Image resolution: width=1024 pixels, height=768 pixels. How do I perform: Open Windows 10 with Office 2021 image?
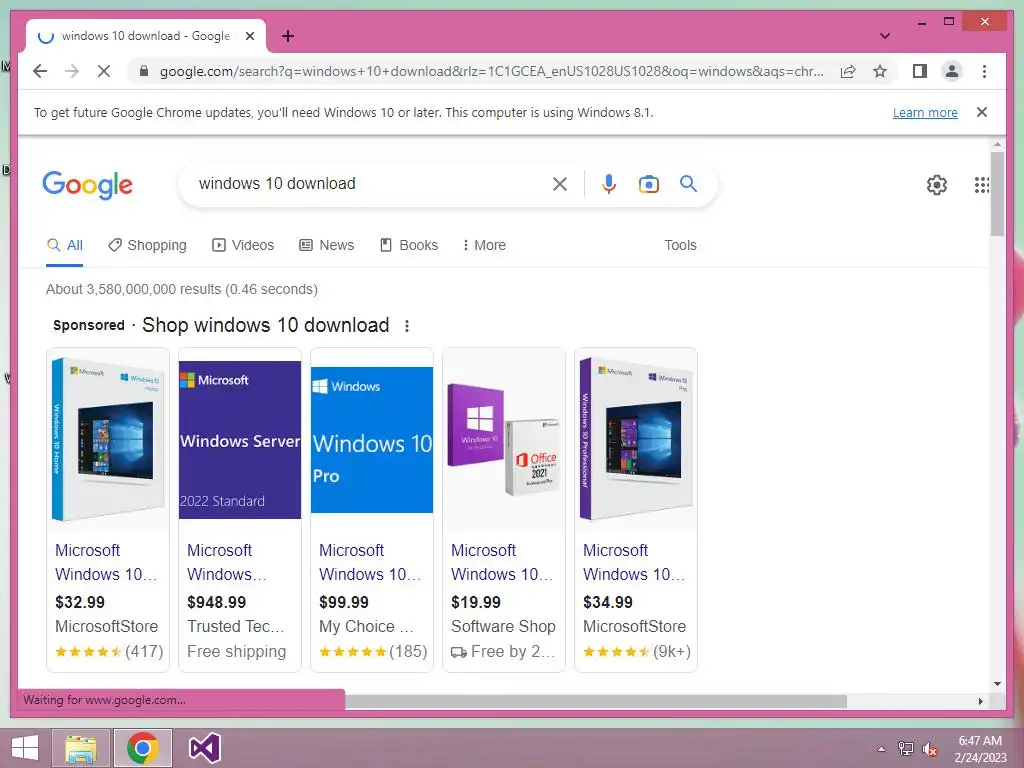[x=504, y=439]
